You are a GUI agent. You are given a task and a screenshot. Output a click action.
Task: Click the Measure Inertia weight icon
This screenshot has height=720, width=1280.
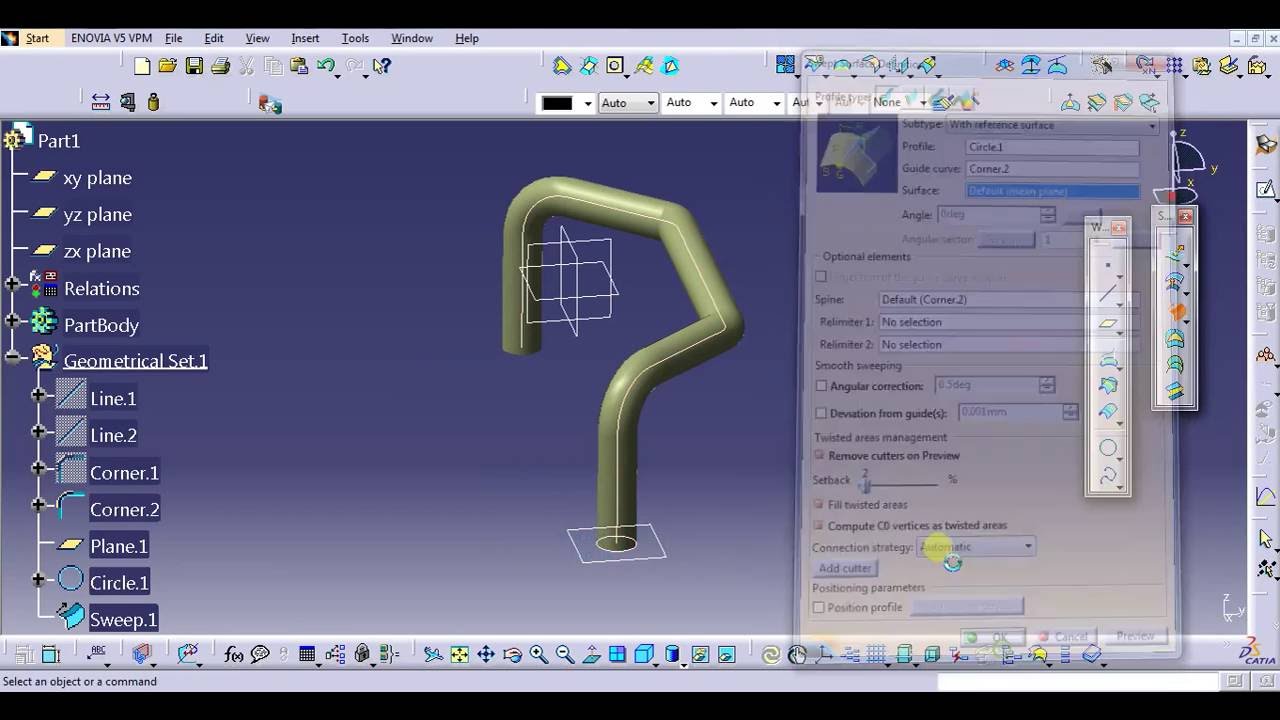pyautogui.click(x=153, y=101)
